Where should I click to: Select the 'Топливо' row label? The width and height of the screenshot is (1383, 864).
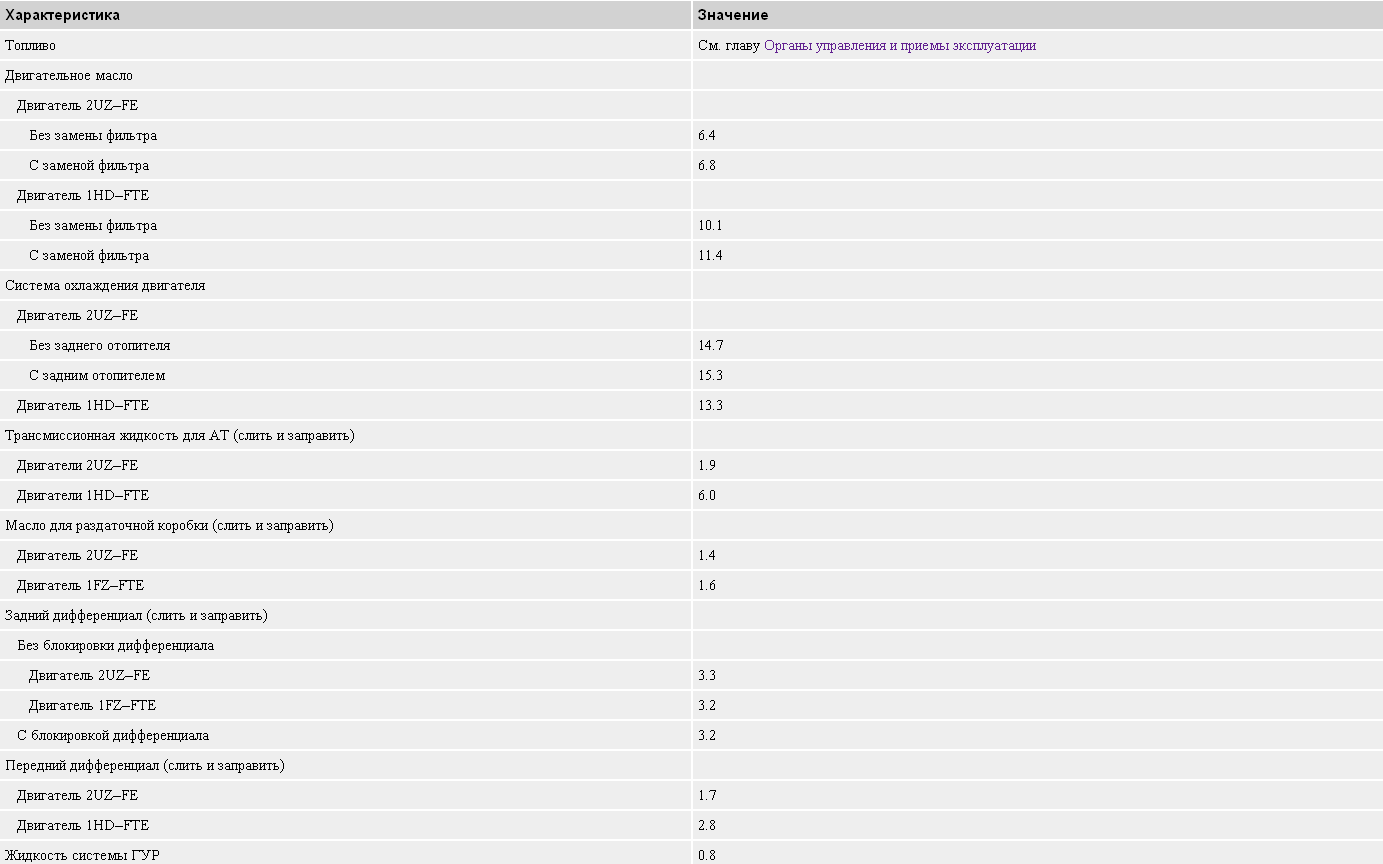30,45
